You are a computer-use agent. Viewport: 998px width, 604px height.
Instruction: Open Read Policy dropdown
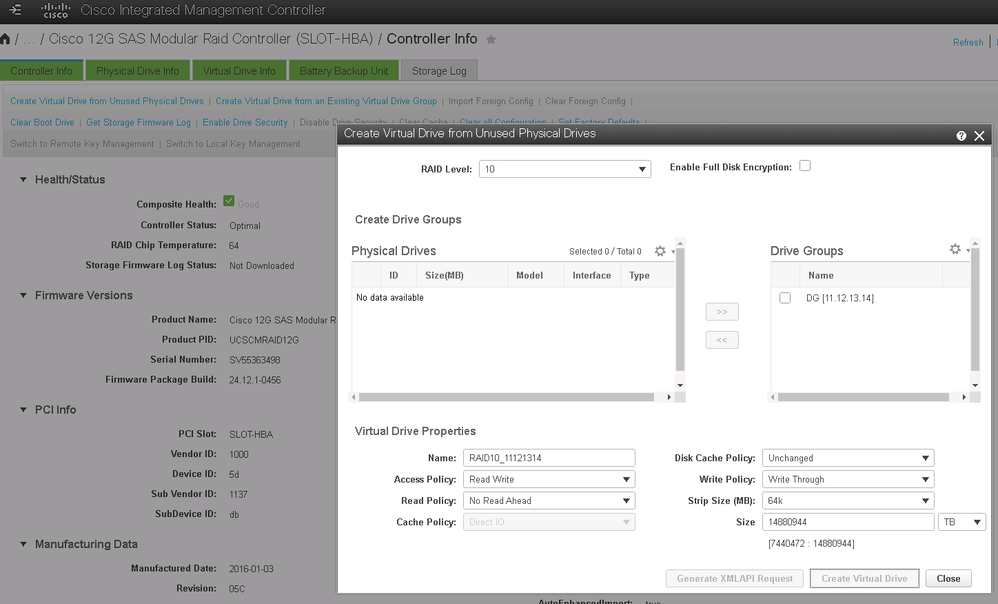pos(549,501)
